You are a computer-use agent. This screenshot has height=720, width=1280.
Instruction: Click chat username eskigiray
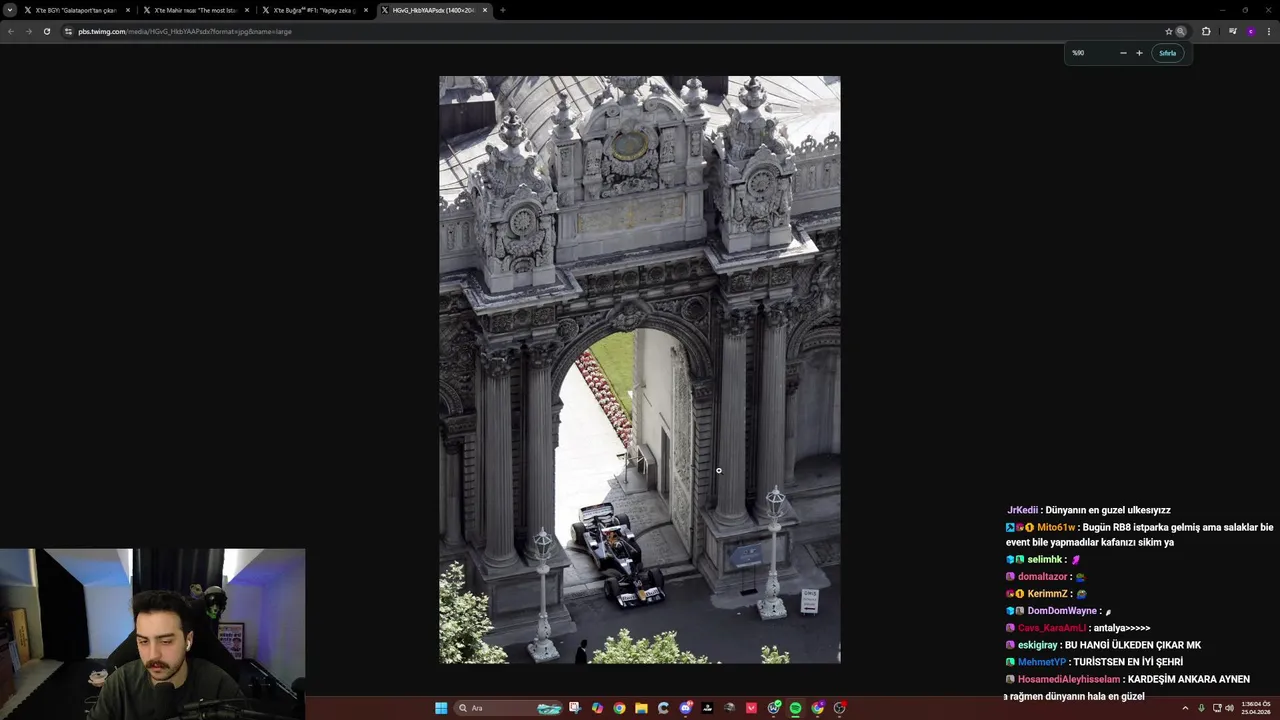(1037, 645)
